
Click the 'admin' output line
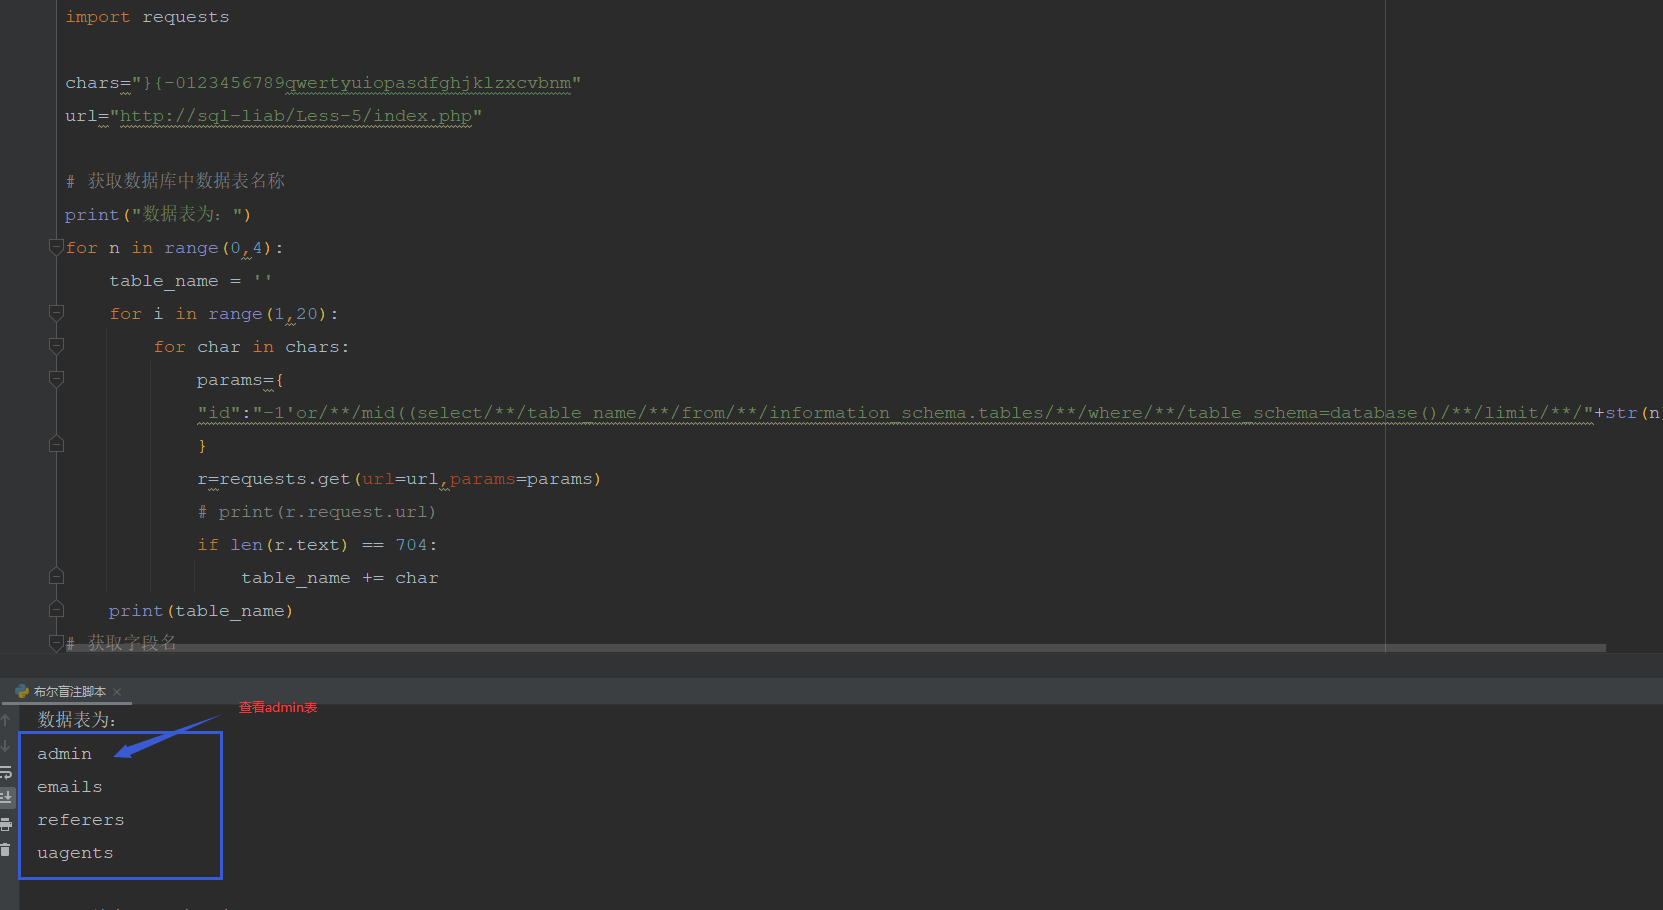tap(64, 754)
